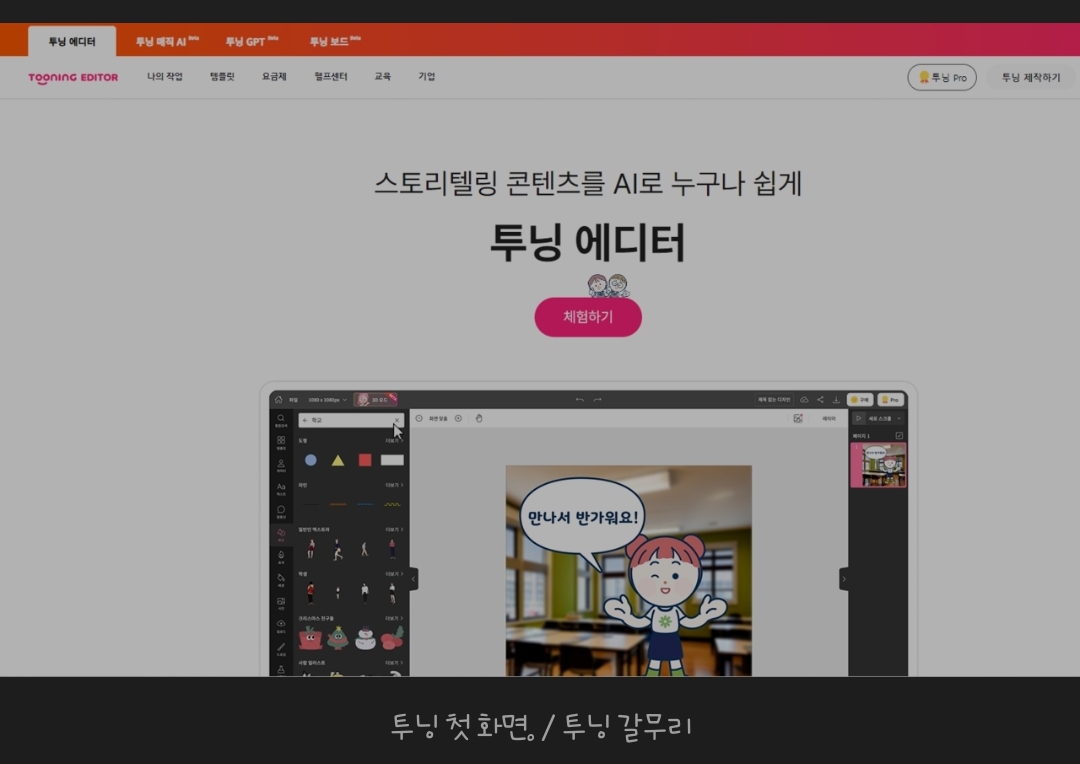Click the play icon above page list

tap(858, 418)
